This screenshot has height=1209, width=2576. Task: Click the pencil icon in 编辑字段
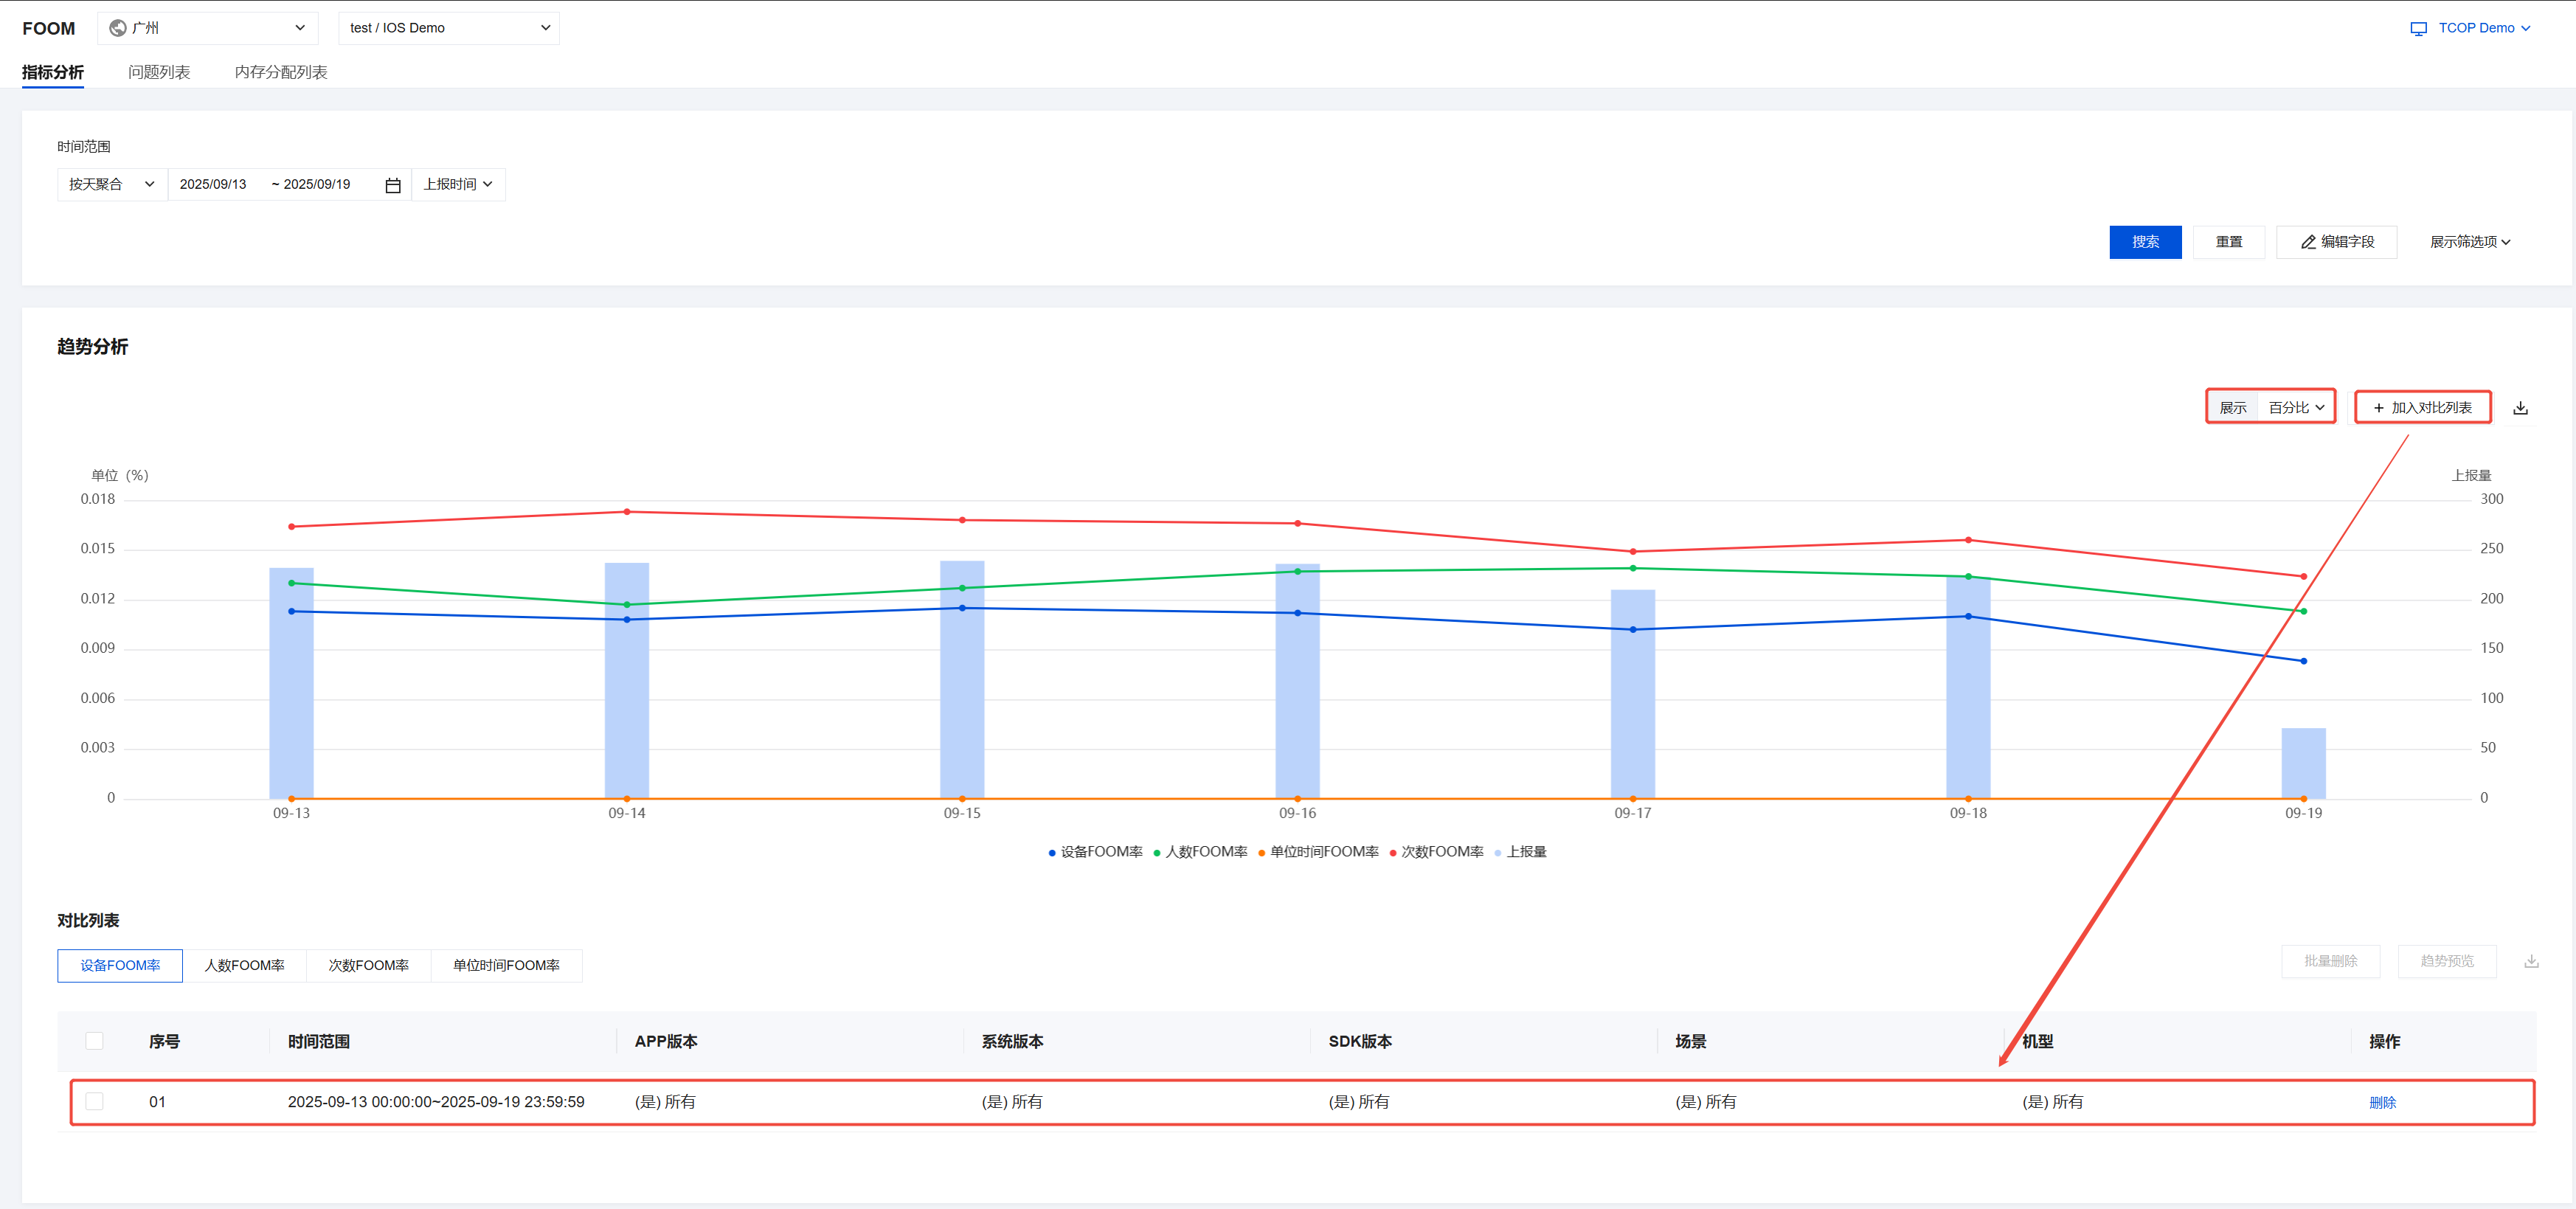(2308, 242)
